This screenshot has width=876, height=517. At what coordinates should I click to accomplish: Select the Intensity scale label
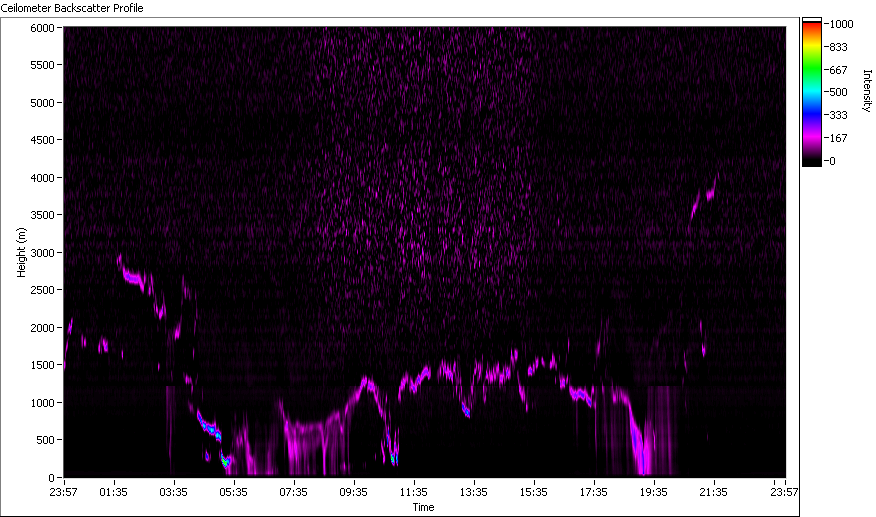pos(867,91)
